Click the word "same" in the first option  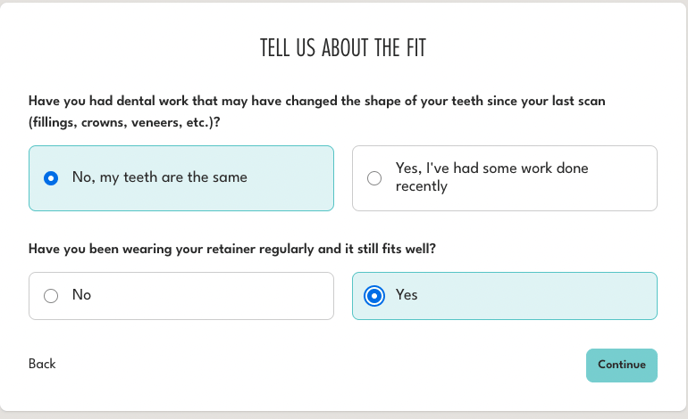point(228,177)
